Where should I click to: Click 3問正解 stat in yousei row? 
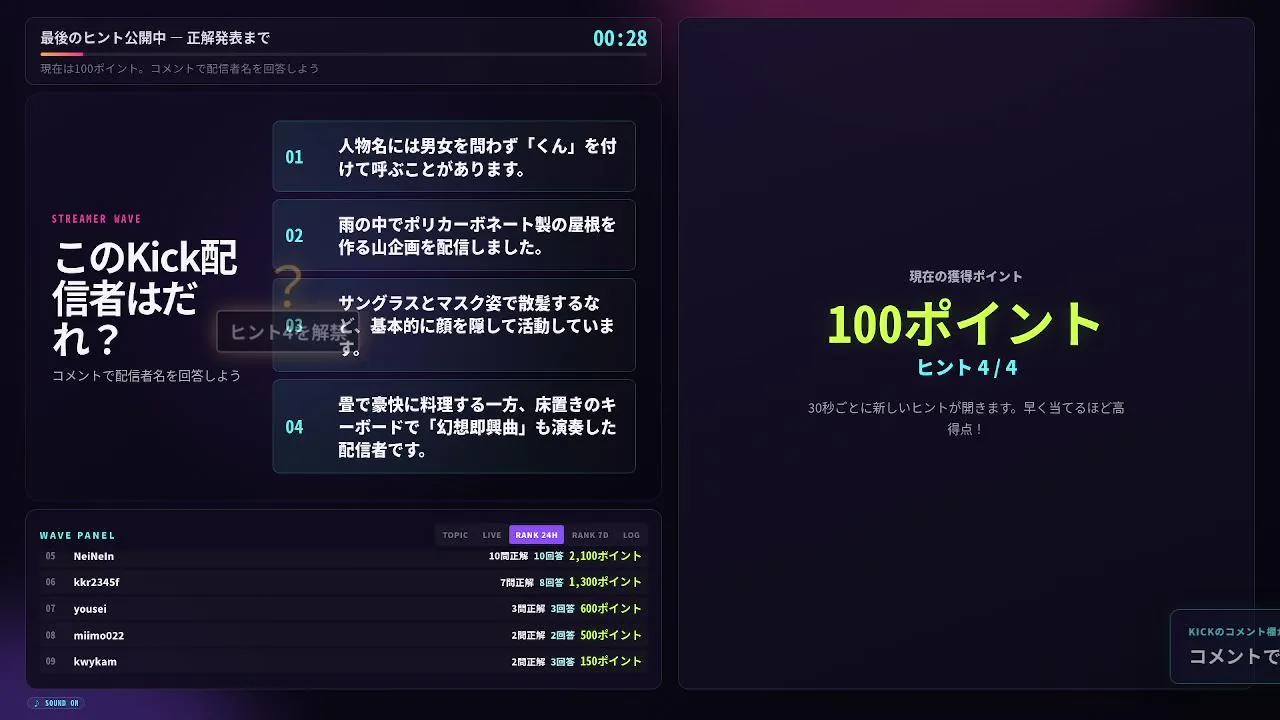(528, 609)
